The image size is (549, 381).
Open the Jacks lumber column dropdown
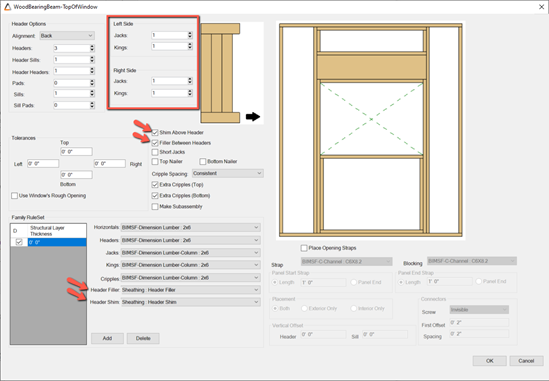click(190, 252)
